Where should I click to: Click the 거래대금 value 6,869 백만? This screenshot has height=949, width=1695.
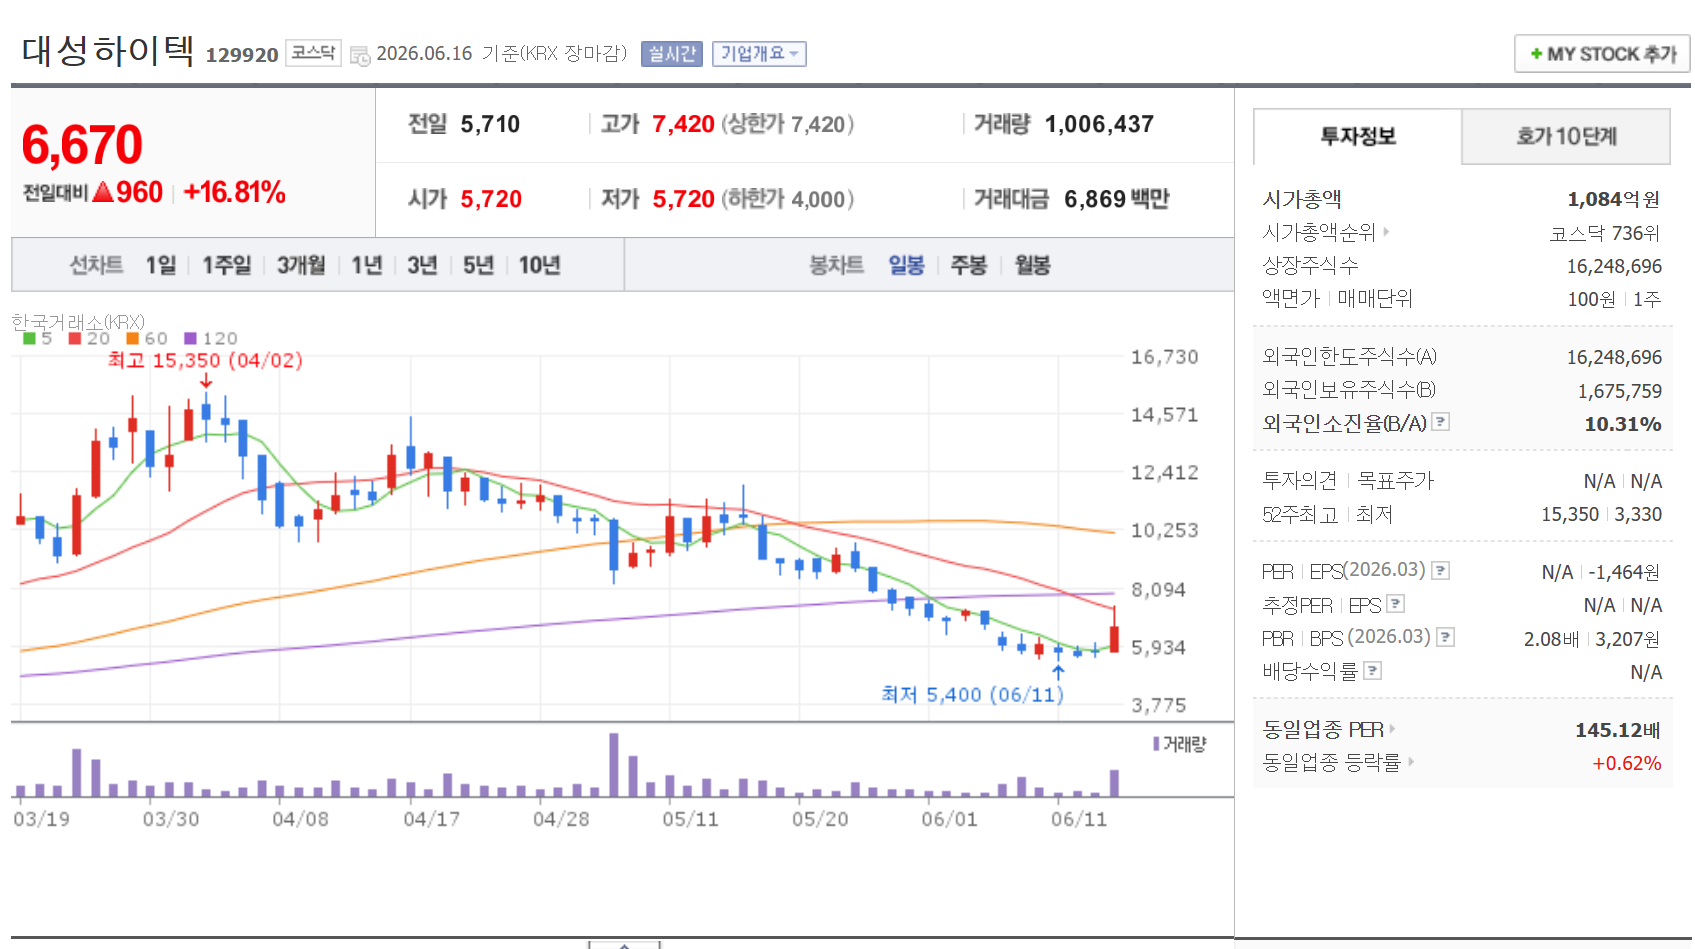1116,199
